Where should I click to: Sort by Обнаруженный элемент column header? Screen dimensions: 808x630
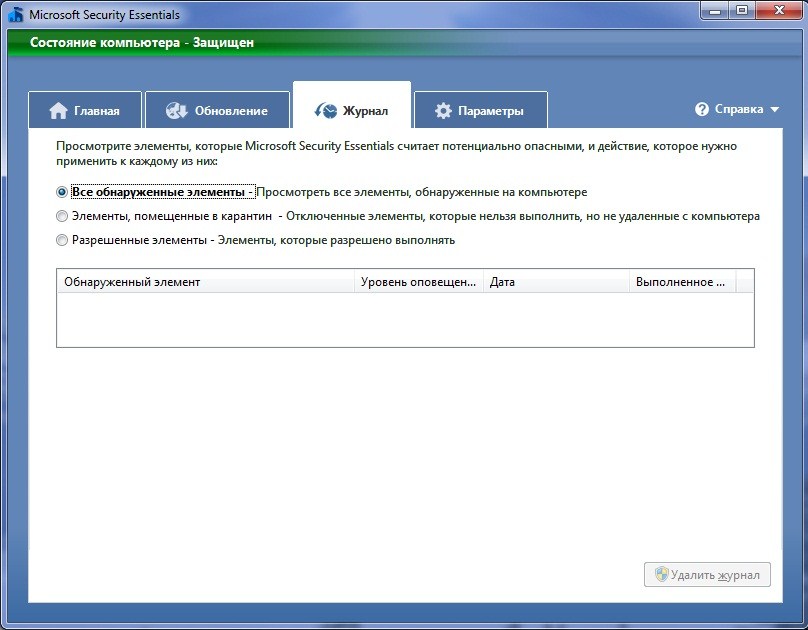click(x=206, y=282)
